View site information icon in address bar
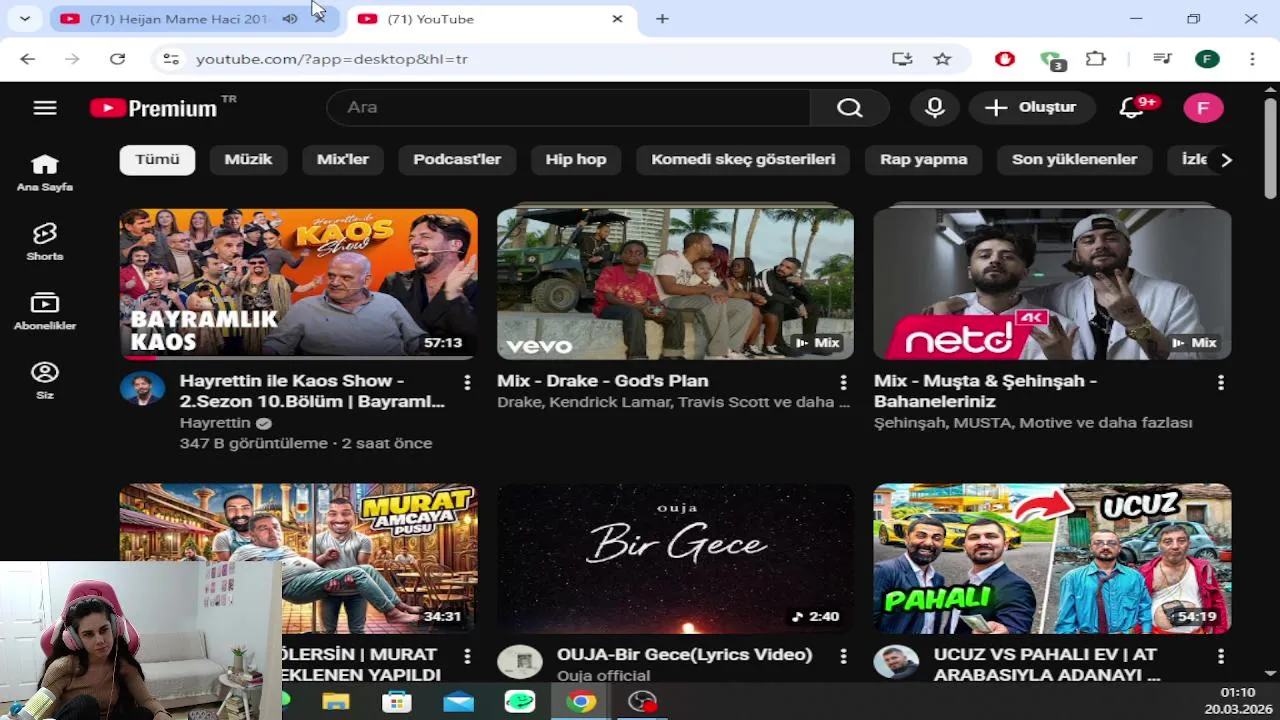Viewport: 1280px width, 720px height. pos(171,59)
